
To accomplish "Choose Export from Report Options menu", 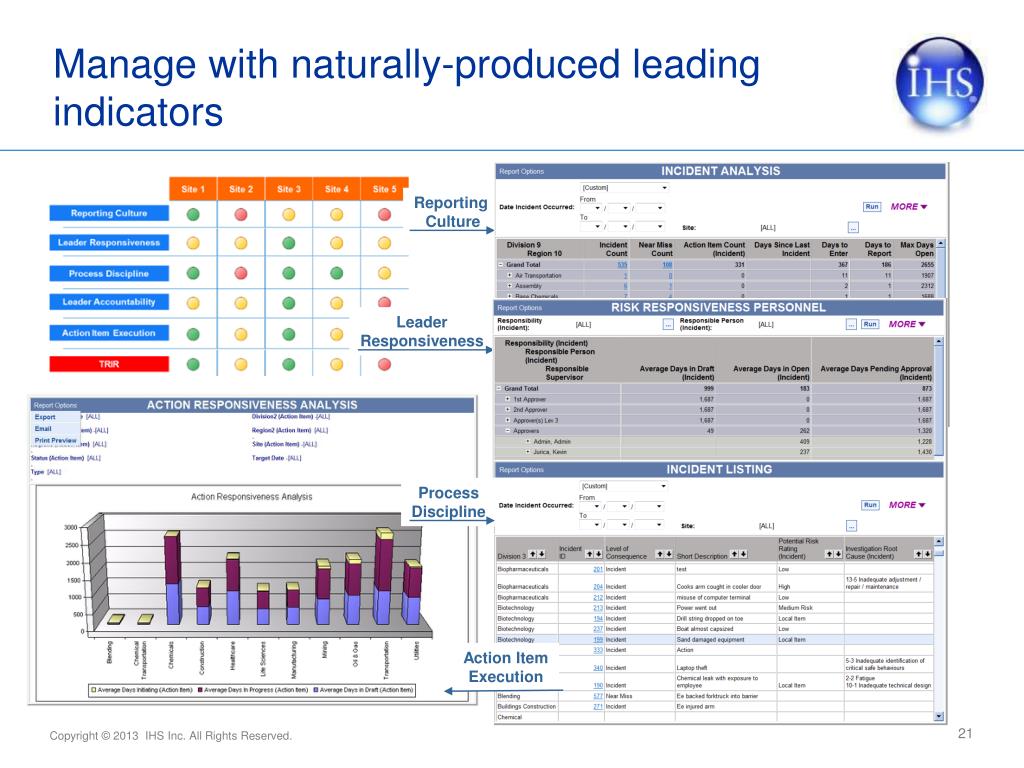I will pyautogui.click(x=45, y=417).
